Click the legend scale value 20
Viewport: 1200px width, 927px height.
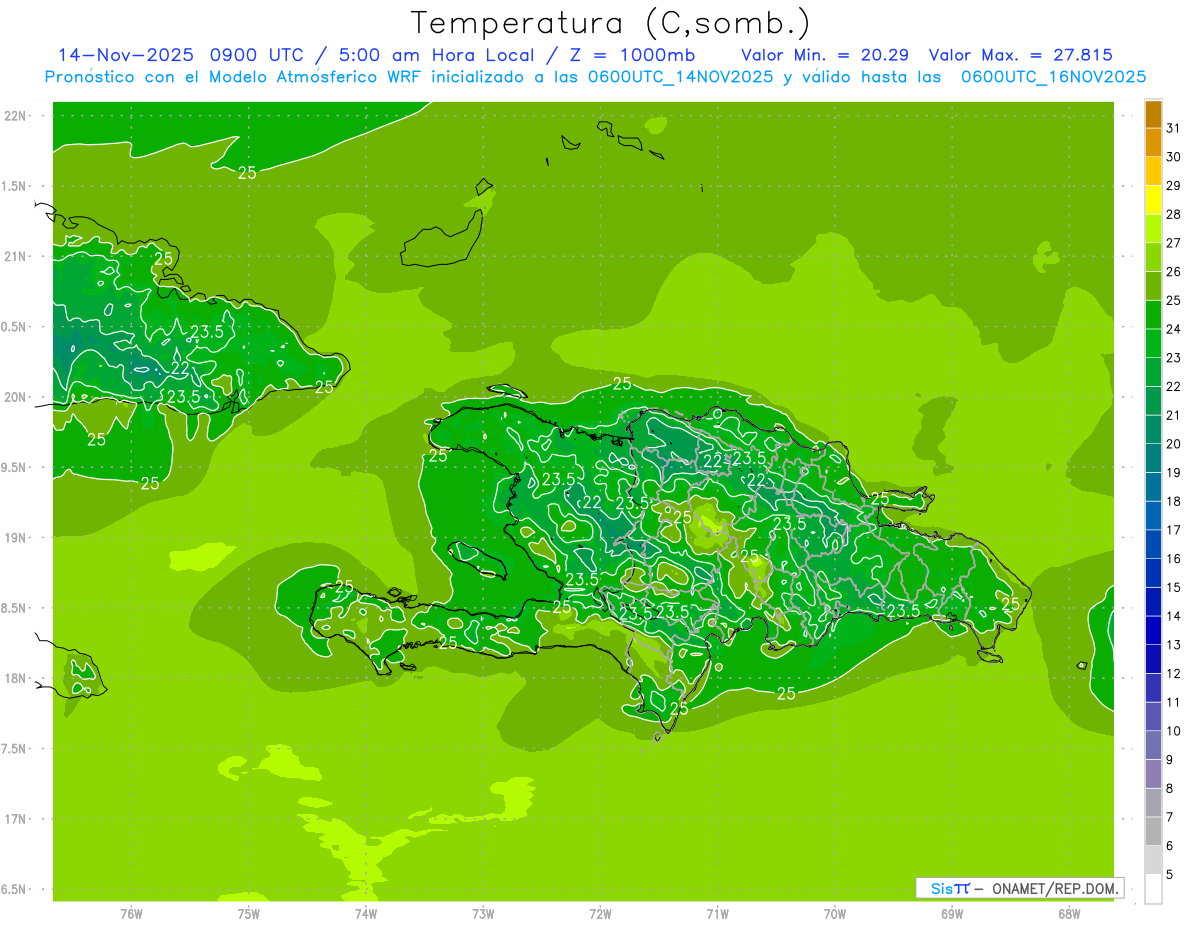click(x=1174, y=444)
